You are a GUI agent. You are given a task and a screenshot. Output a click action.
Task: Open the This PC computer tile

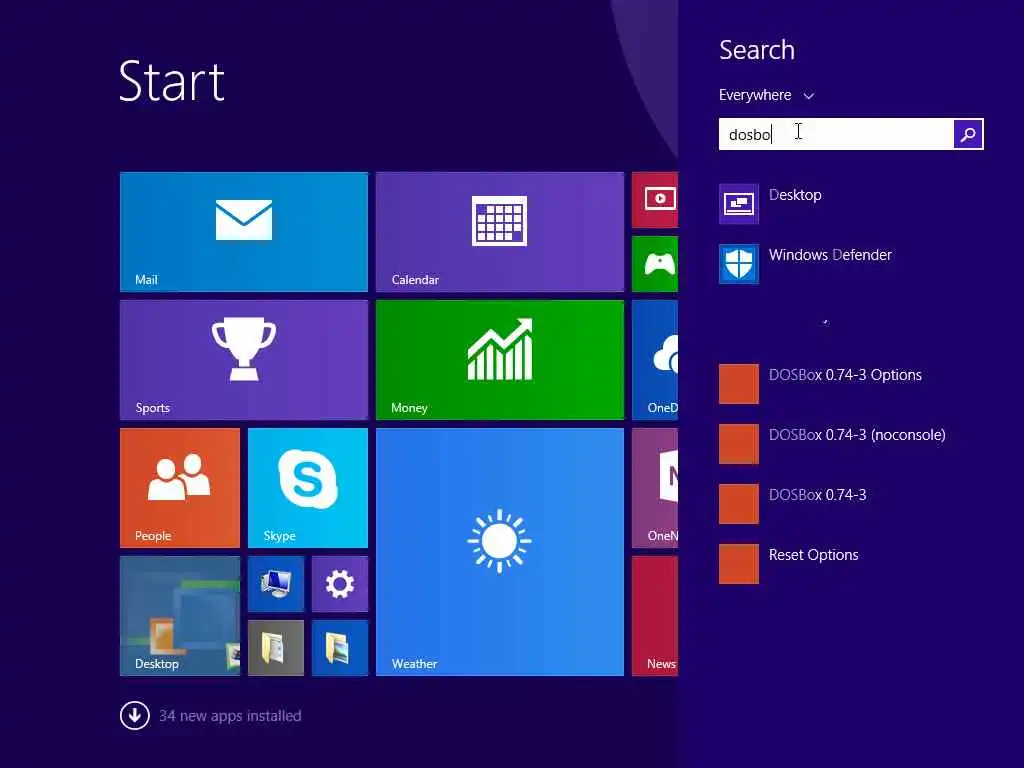pos(276,584)
